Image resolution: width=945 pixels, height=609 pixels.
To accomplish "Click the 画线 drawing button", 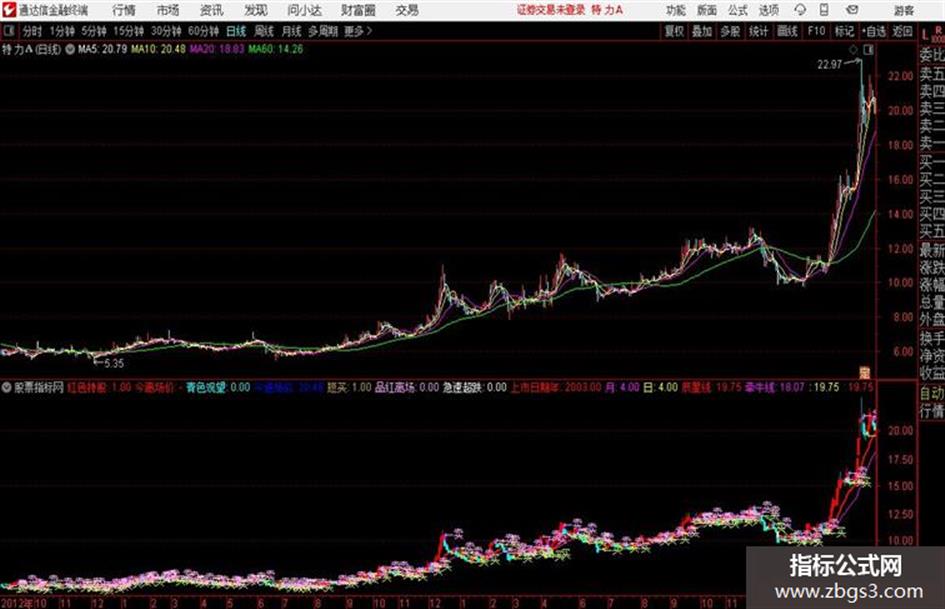I will point(787,31).
